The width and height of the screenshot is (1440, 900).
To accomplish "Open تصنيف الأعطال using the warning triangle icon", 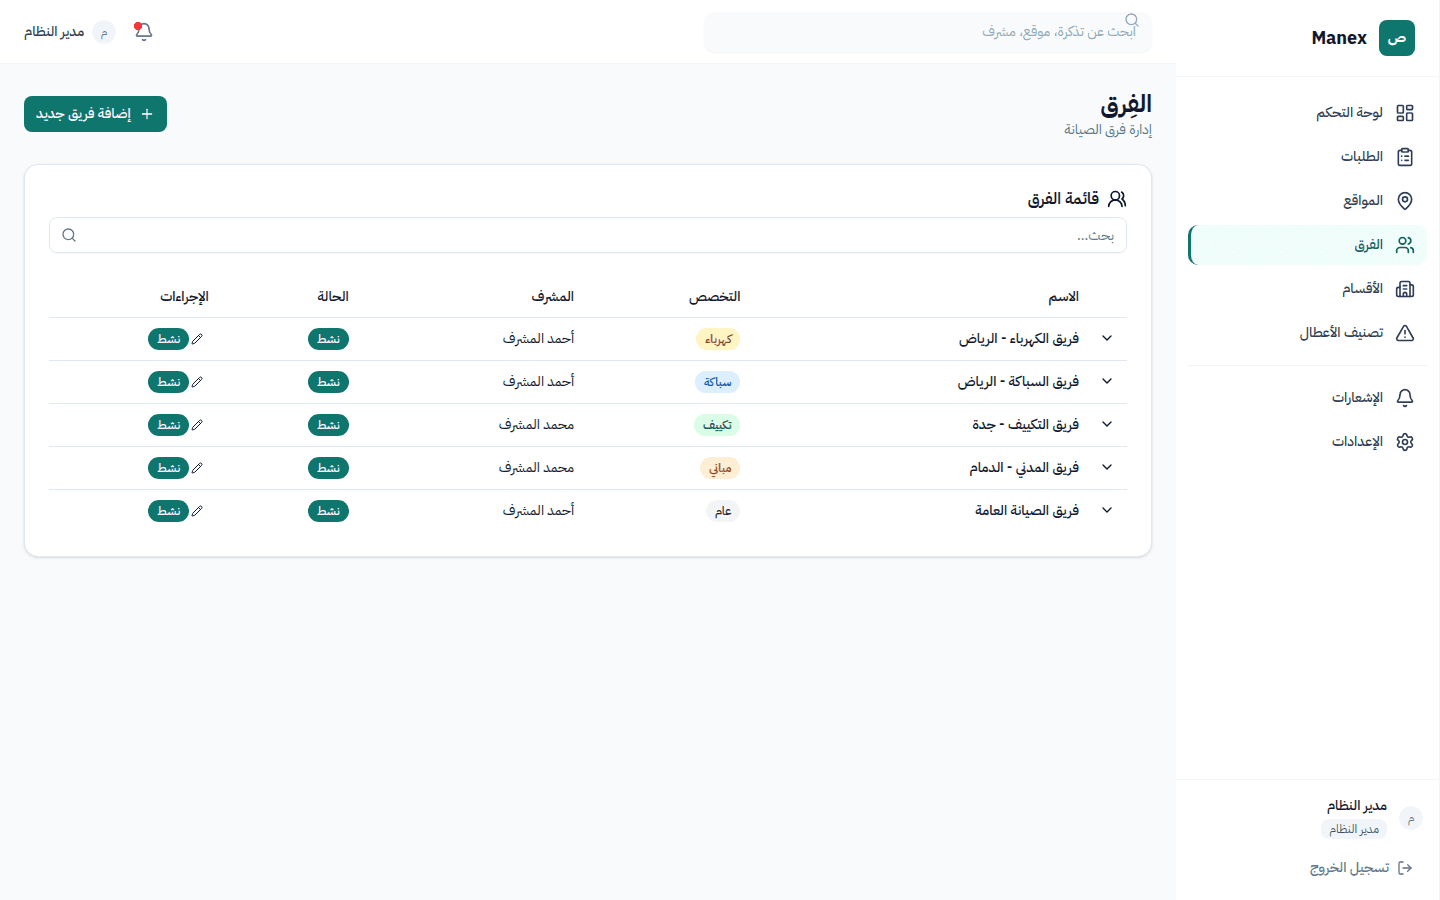I will [x=1405, y=333].
